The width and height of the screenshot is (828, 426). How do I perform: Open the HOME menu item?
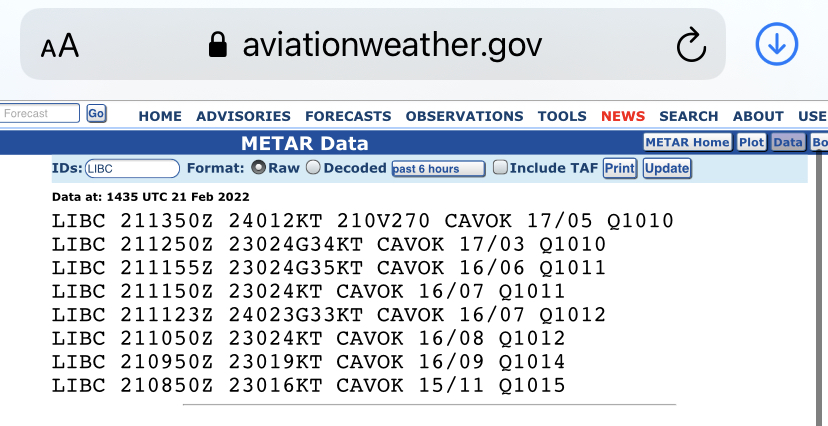click(160, 116)
